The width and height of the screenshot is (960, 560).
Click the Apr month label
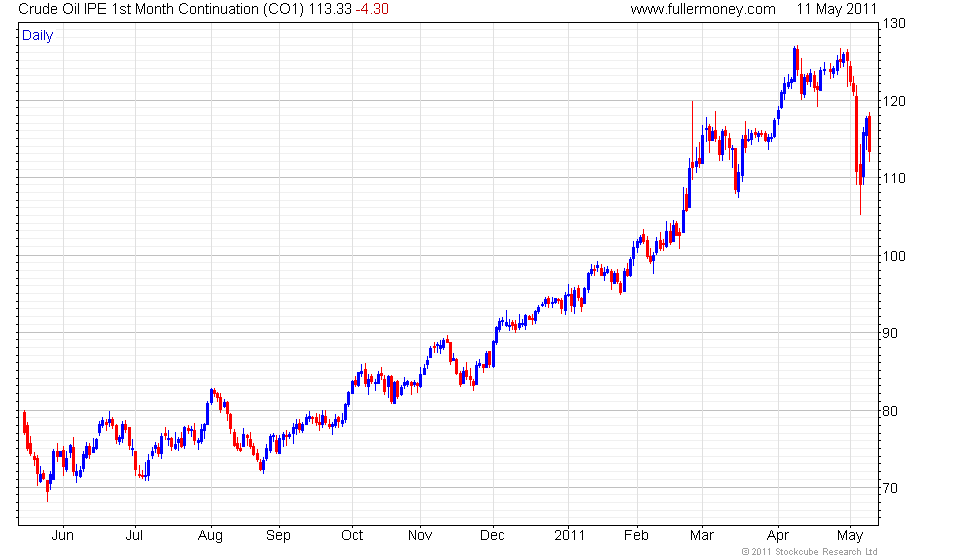coord(778,536)
